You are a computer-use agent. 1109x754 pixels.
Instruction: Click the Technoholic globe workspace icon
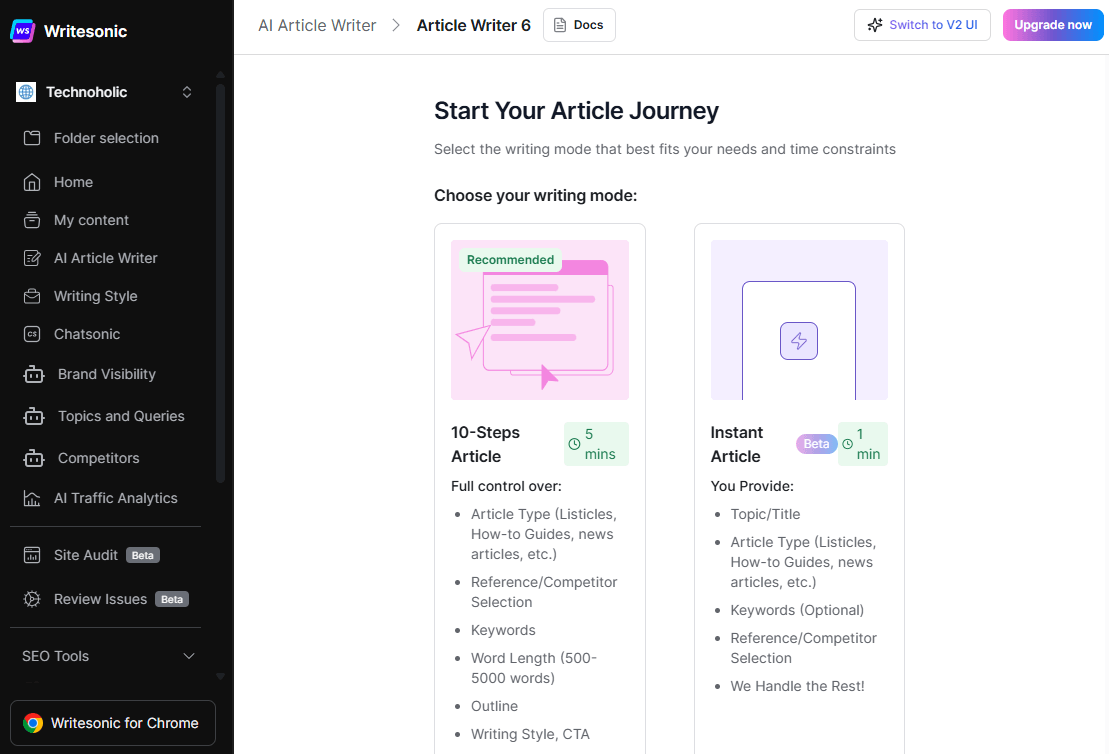(x=26, y=92)
